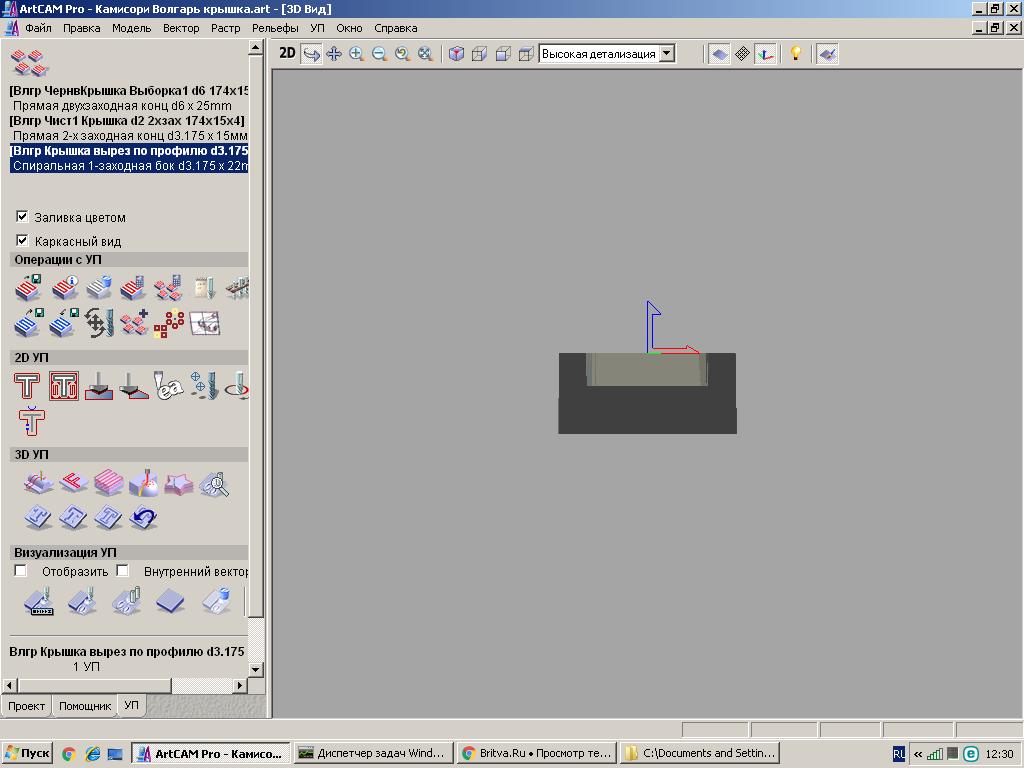1024x768 pixels.
Task: Switch to the 'Помощник' tab
Action: pyautogui.click(x=85, y=706)
